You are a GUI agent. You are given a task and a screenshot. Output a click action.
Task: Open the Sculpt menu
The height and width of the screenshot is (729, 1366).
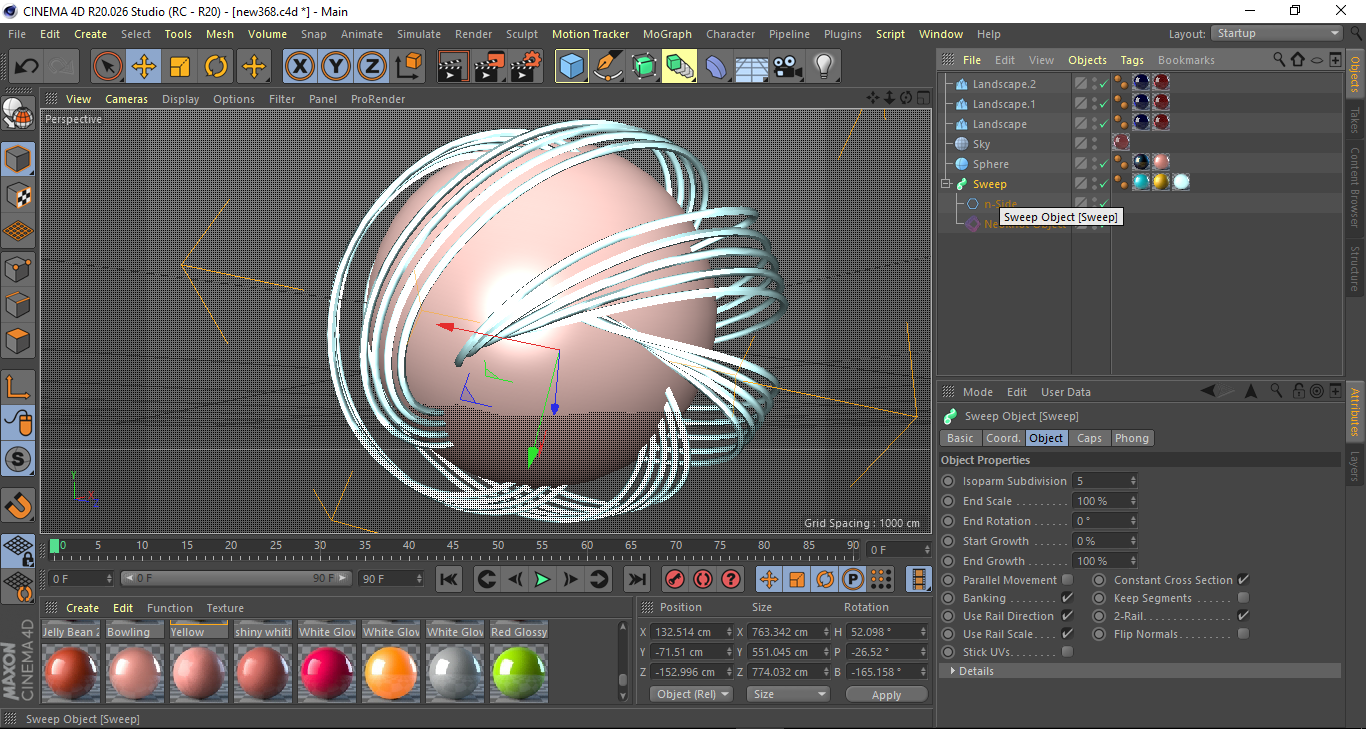522,34
